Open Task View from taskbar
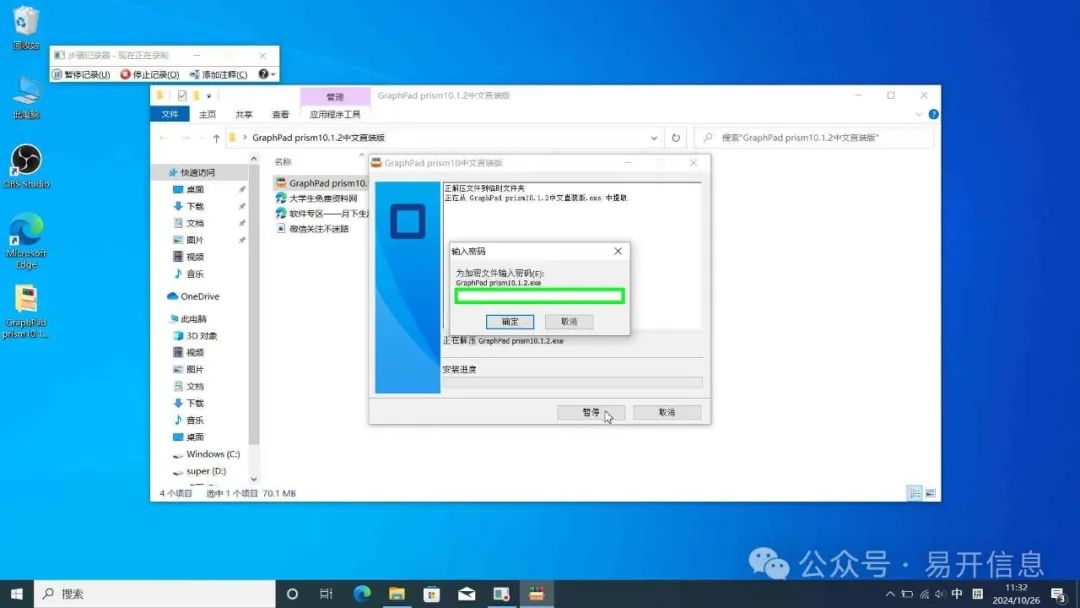The height and width of the screenshot is (608, 1080). (x=326, y=594)
